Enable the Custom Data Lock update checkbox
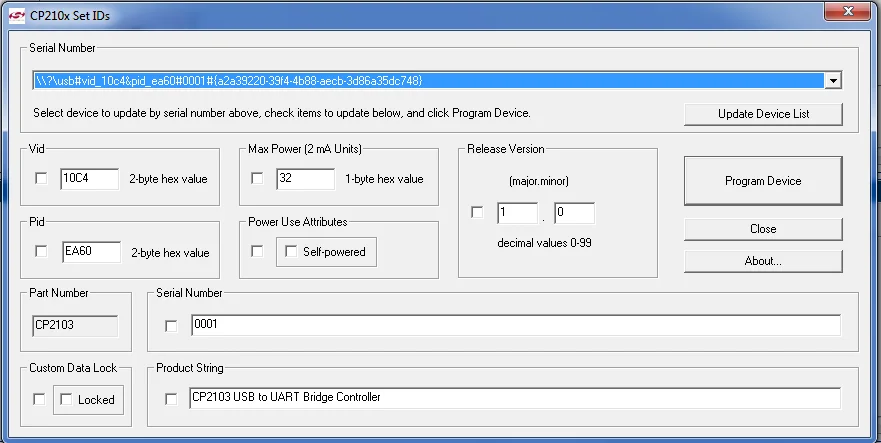This screenshot has height=443, width=881. [x=39, y=399]
